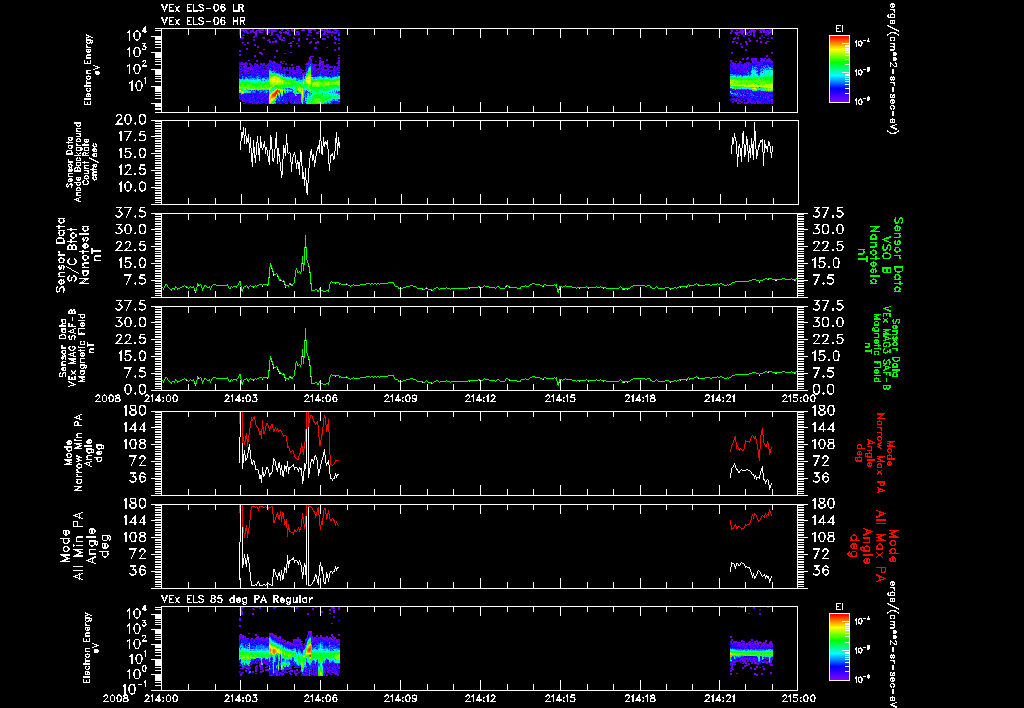Click the red hot spot in top spectrogram near 214:04
This screenshot has width=1024, height=708.
tap(275, 95)
